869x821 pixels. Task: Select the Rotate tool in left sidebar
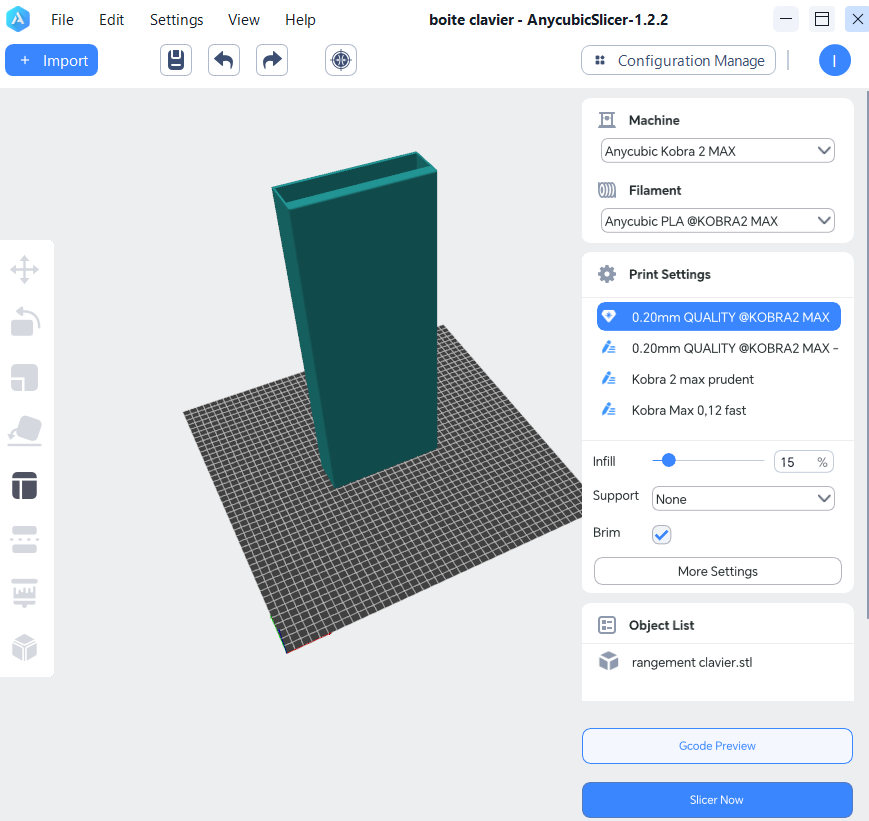25,322
